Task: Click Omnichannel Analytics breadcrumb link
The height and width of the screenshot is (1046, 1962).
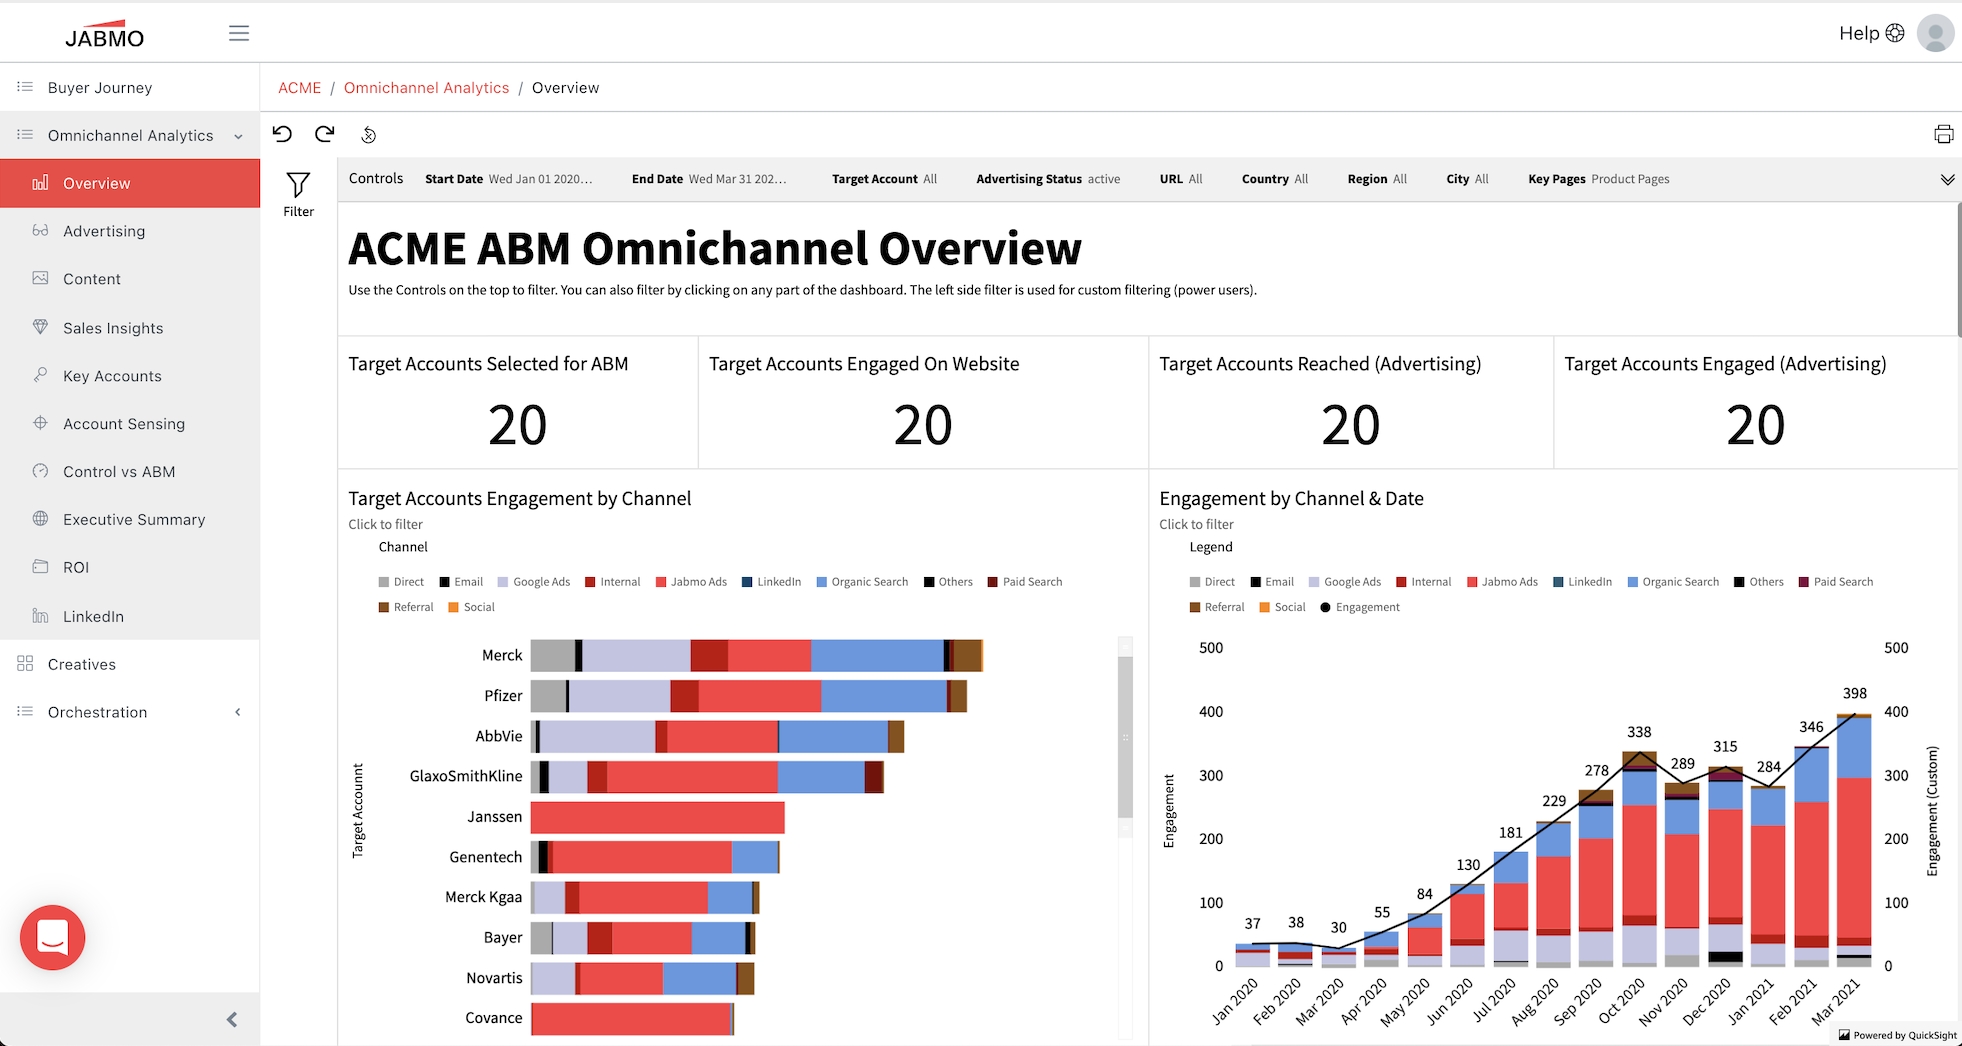Action: 426,88
